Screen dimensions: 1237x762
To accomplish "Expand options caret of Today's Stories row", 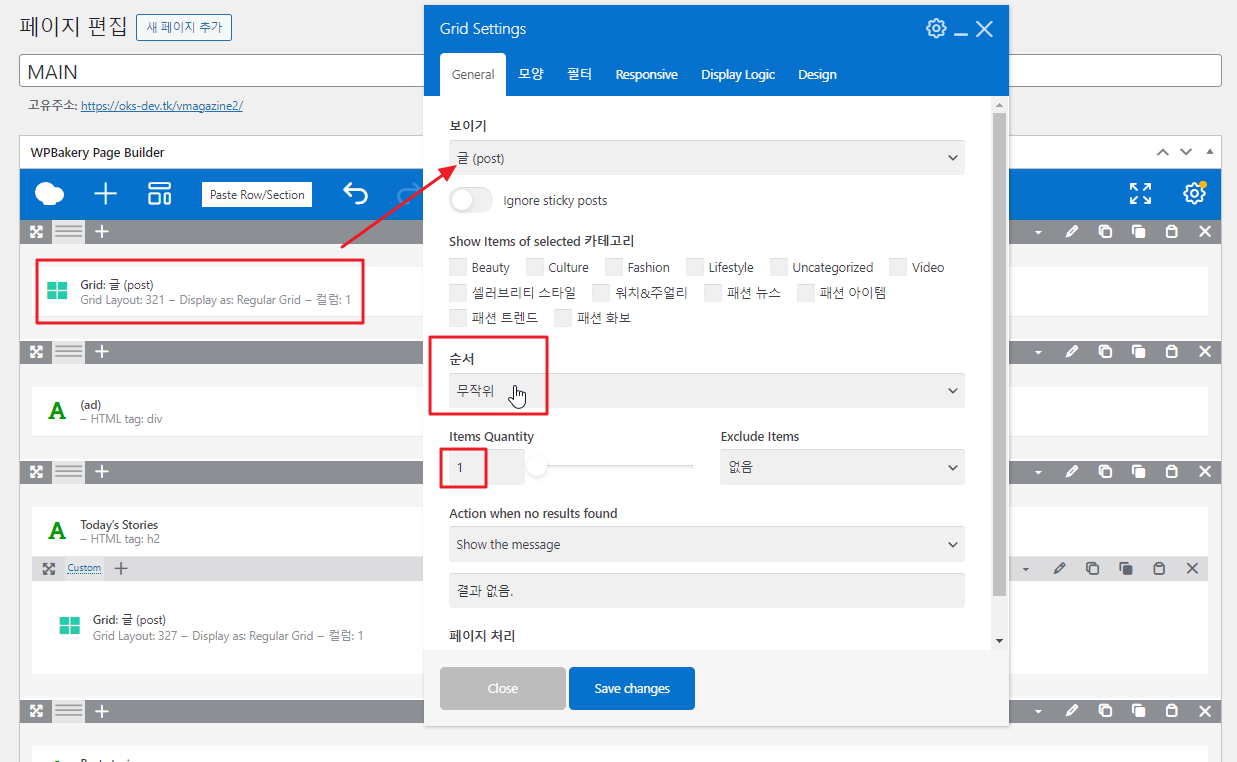I will (1039, 472).
